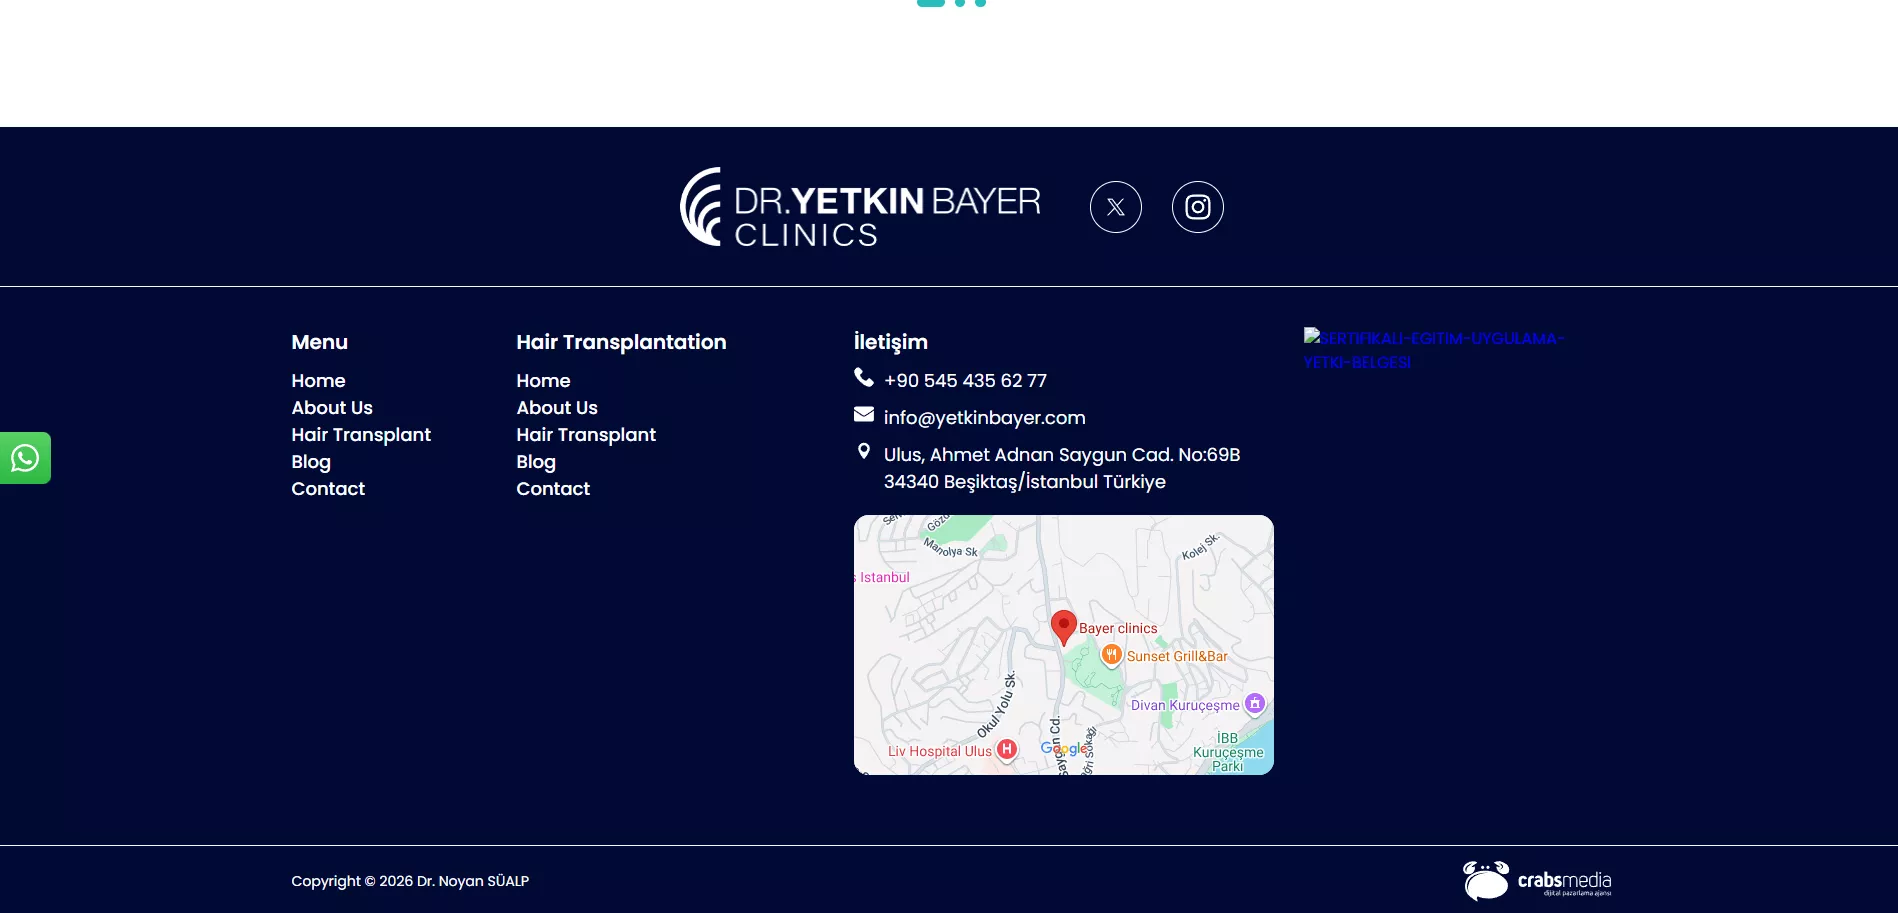Open the Instagram social icon
Screen dimensions: 1898x913
coord(1197,207)
